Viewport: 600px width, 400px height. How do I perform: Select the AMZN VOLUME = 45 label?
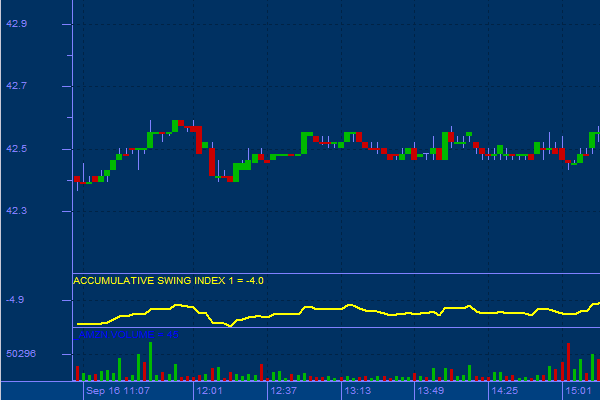click(x=126, y=335)
